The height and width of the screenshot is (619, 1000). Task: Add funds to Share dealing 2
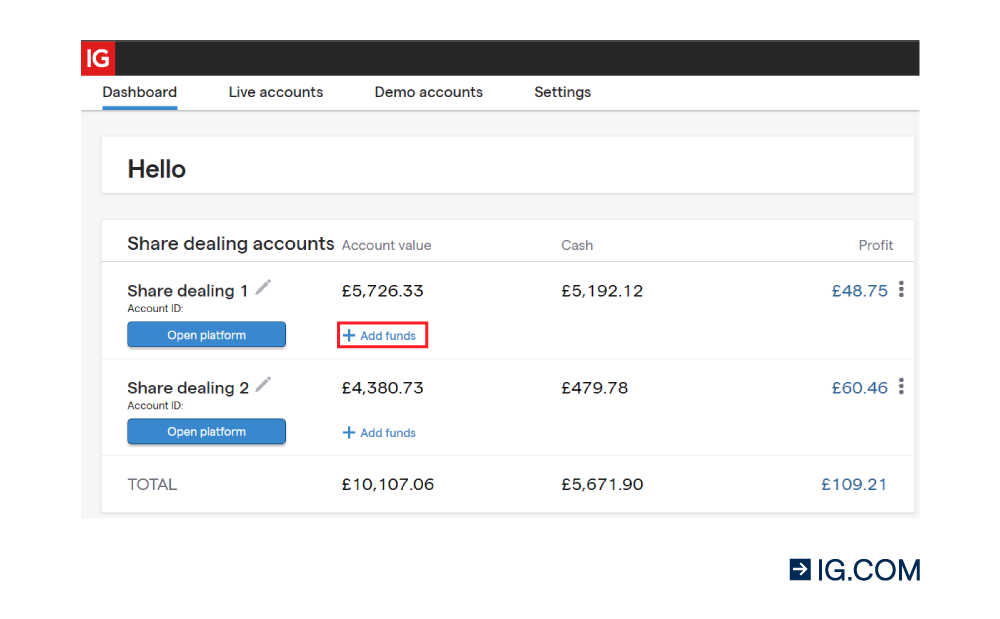tap(379, 431)
